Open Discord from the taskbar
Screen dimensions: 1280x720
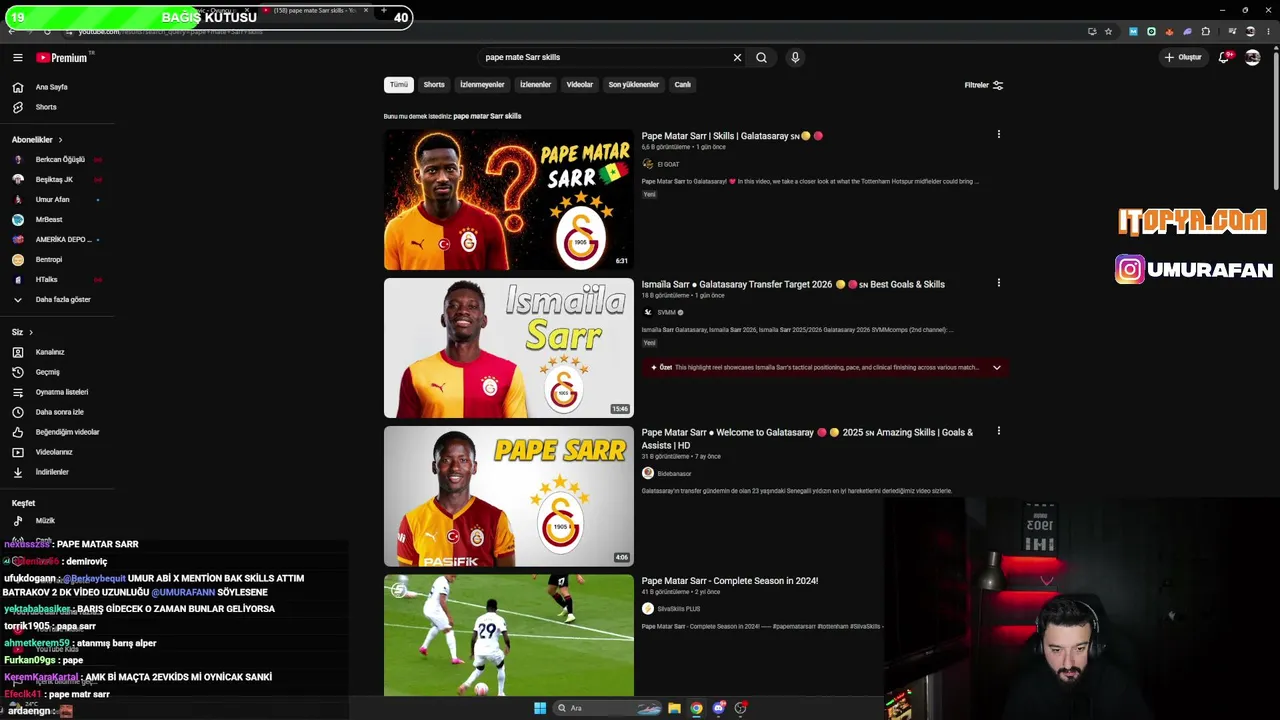tap(718, 708)
